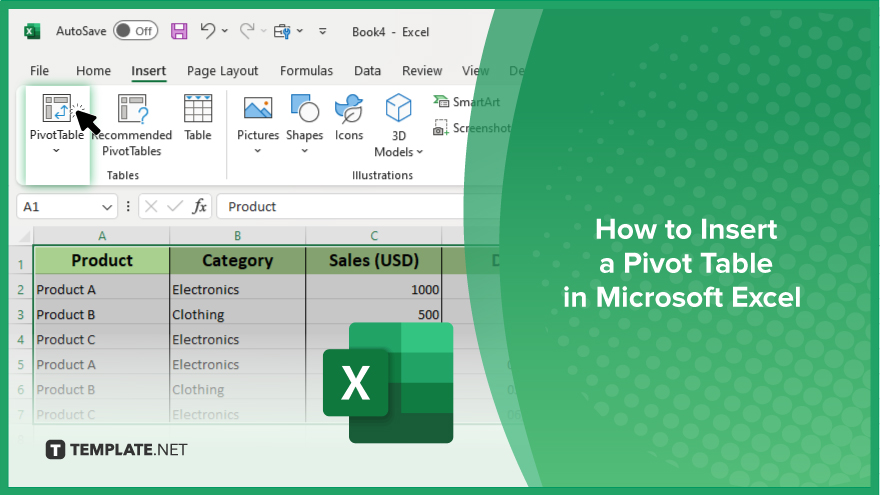Expand the Pictures dropdown chevron

tap(258, 150)
